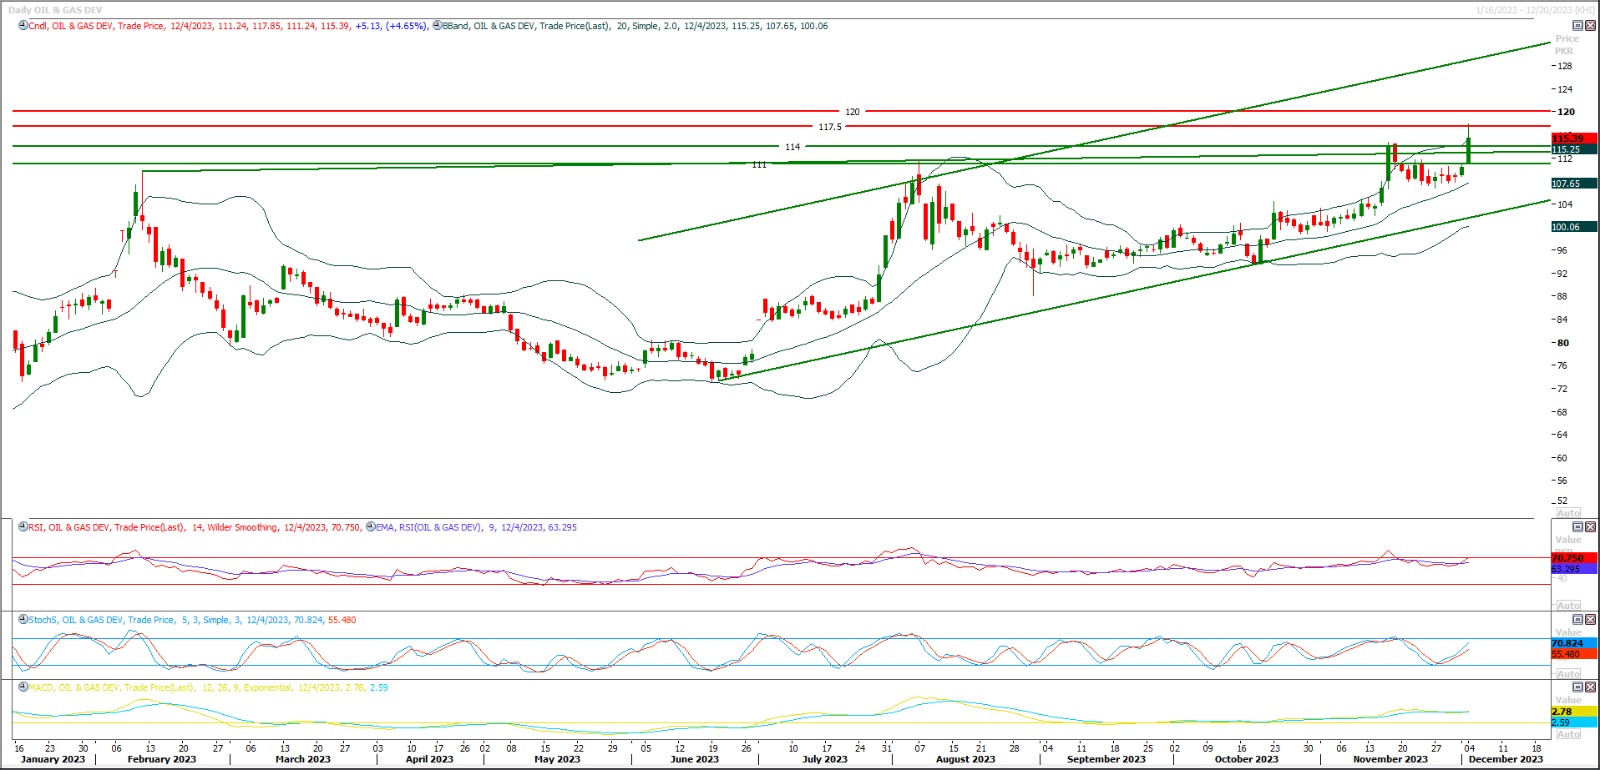This screenshot has width=1600, height=770.
Task: Maximize the Stochastic indicator pane
Action: 1578,620
